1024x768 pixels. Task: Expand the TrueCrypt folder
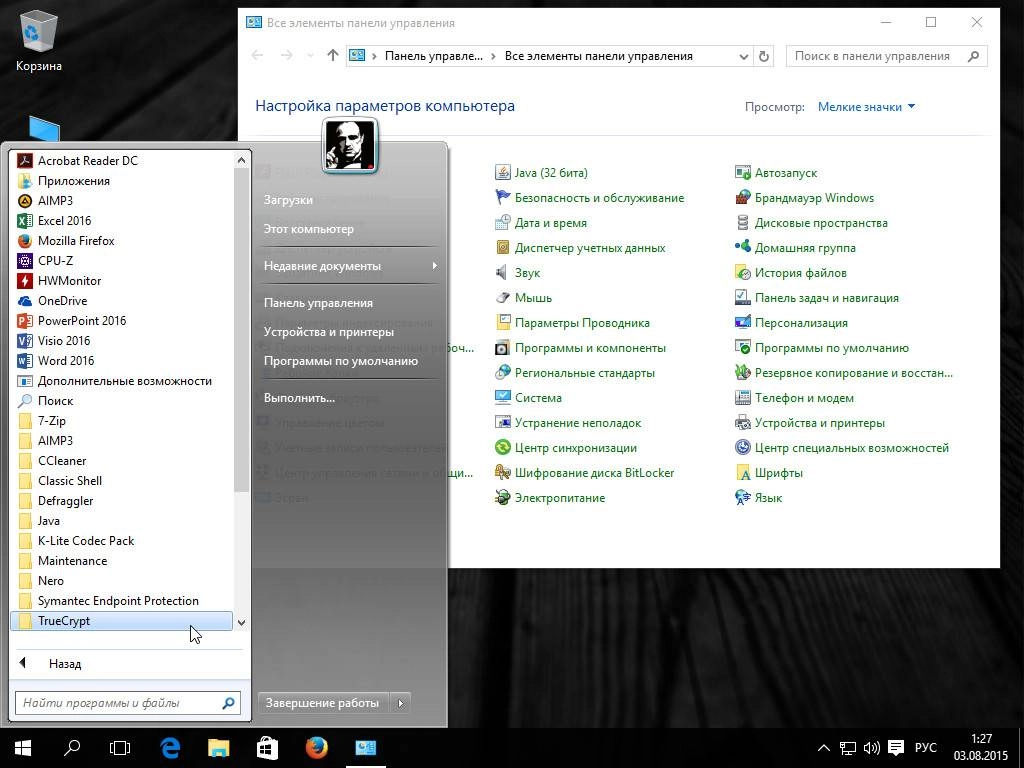(x=121, y=621)
